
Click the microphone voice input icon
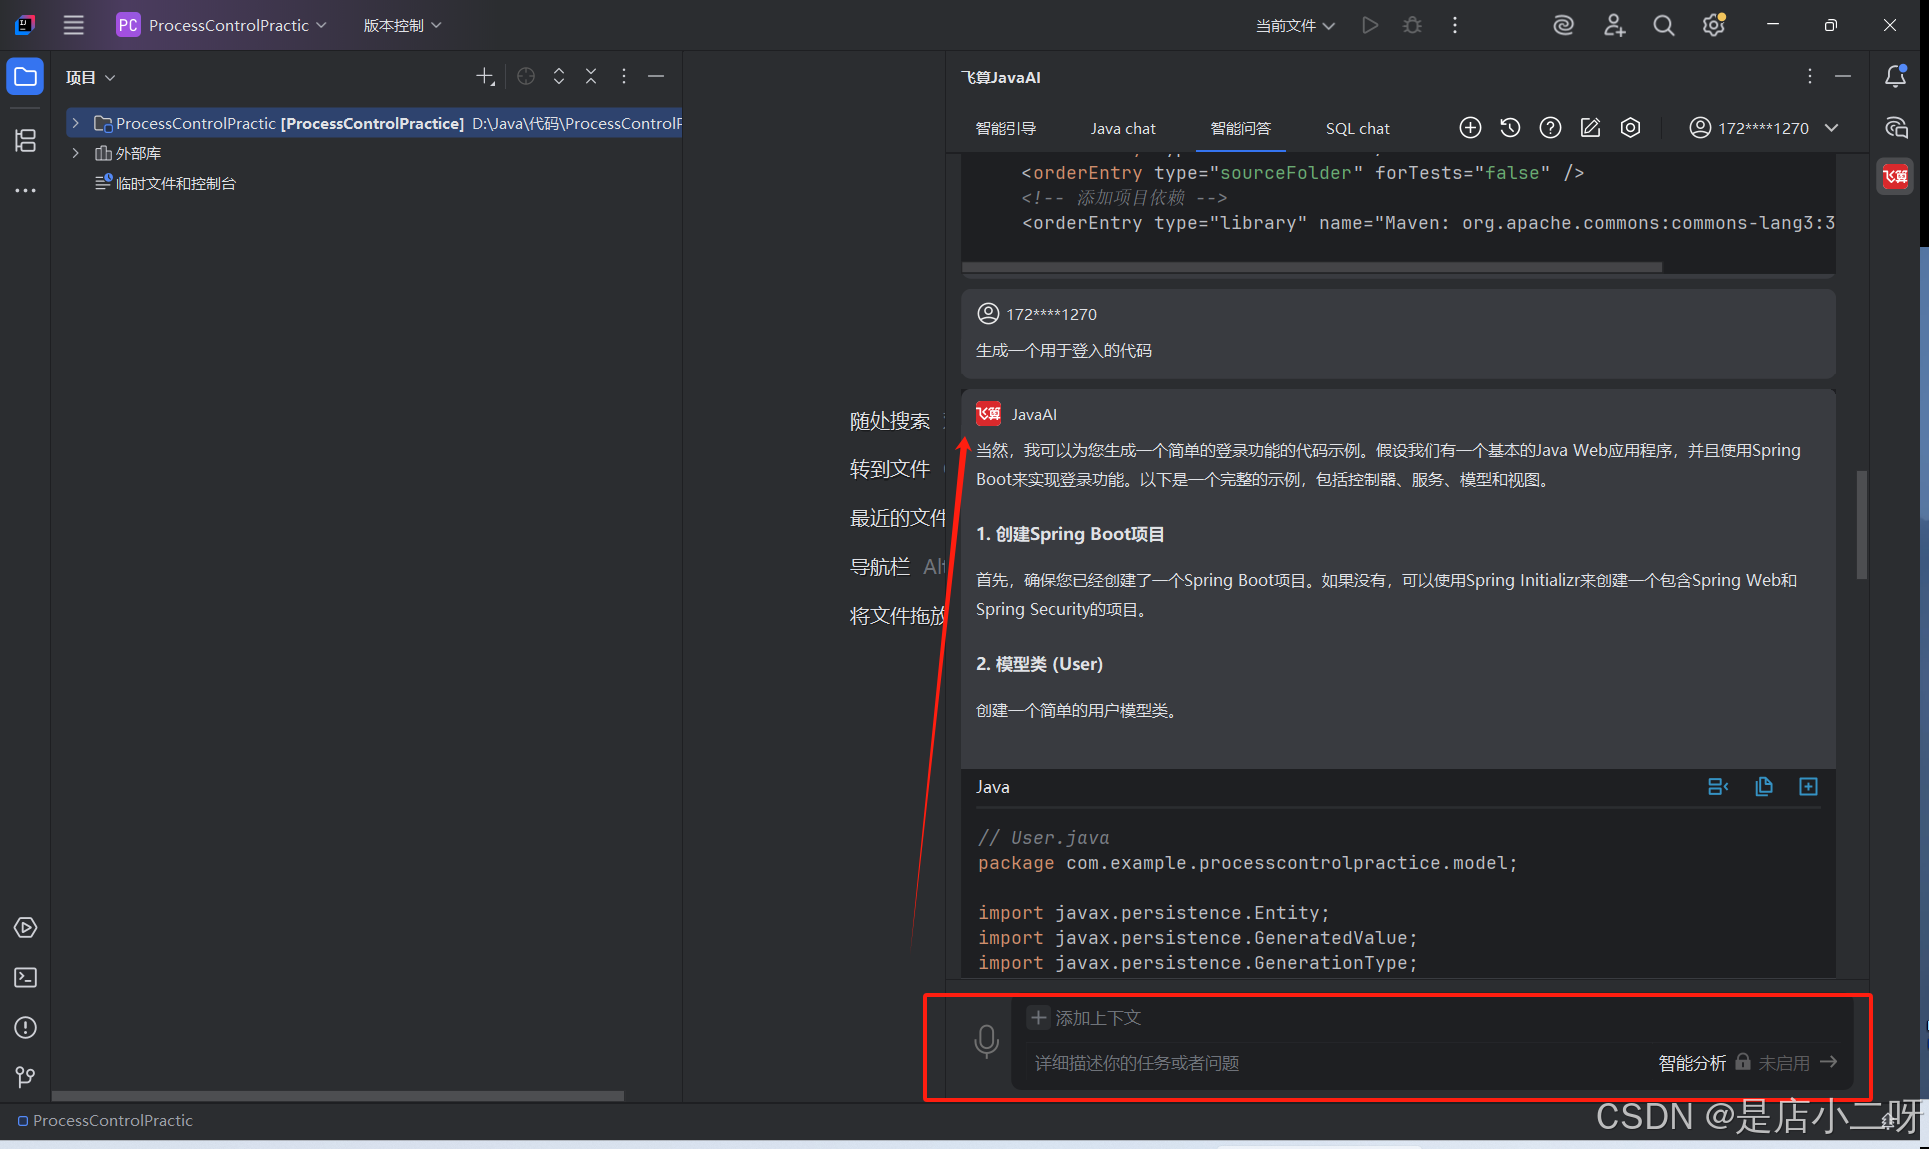click(986, 1041)
